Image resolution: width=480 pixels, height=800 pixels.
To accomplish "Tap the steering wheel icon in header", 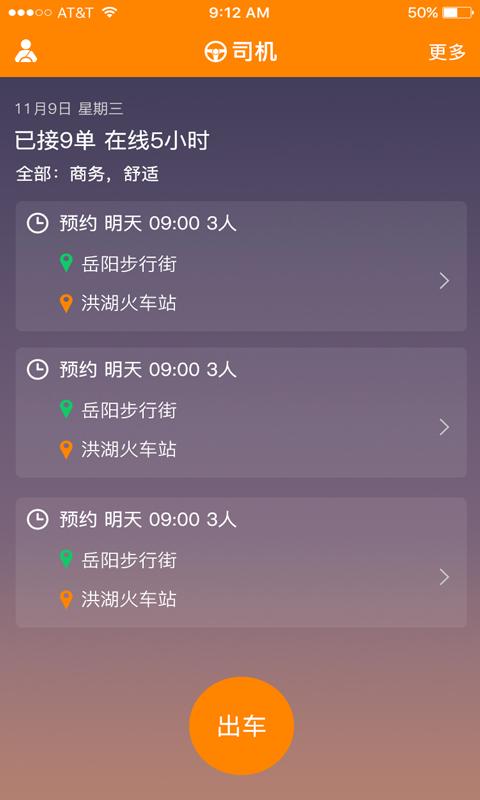I will (215, 52).
